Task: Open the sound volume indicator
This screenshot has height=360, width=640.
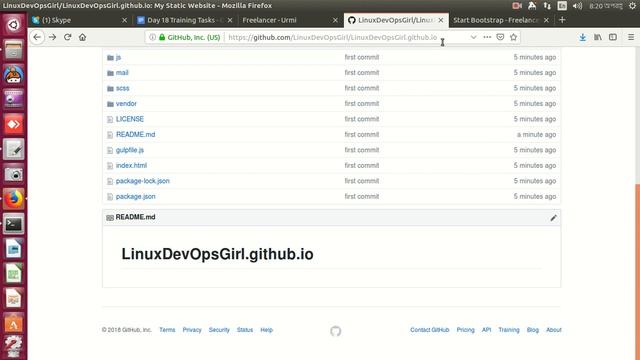Action: click(577, 6)
